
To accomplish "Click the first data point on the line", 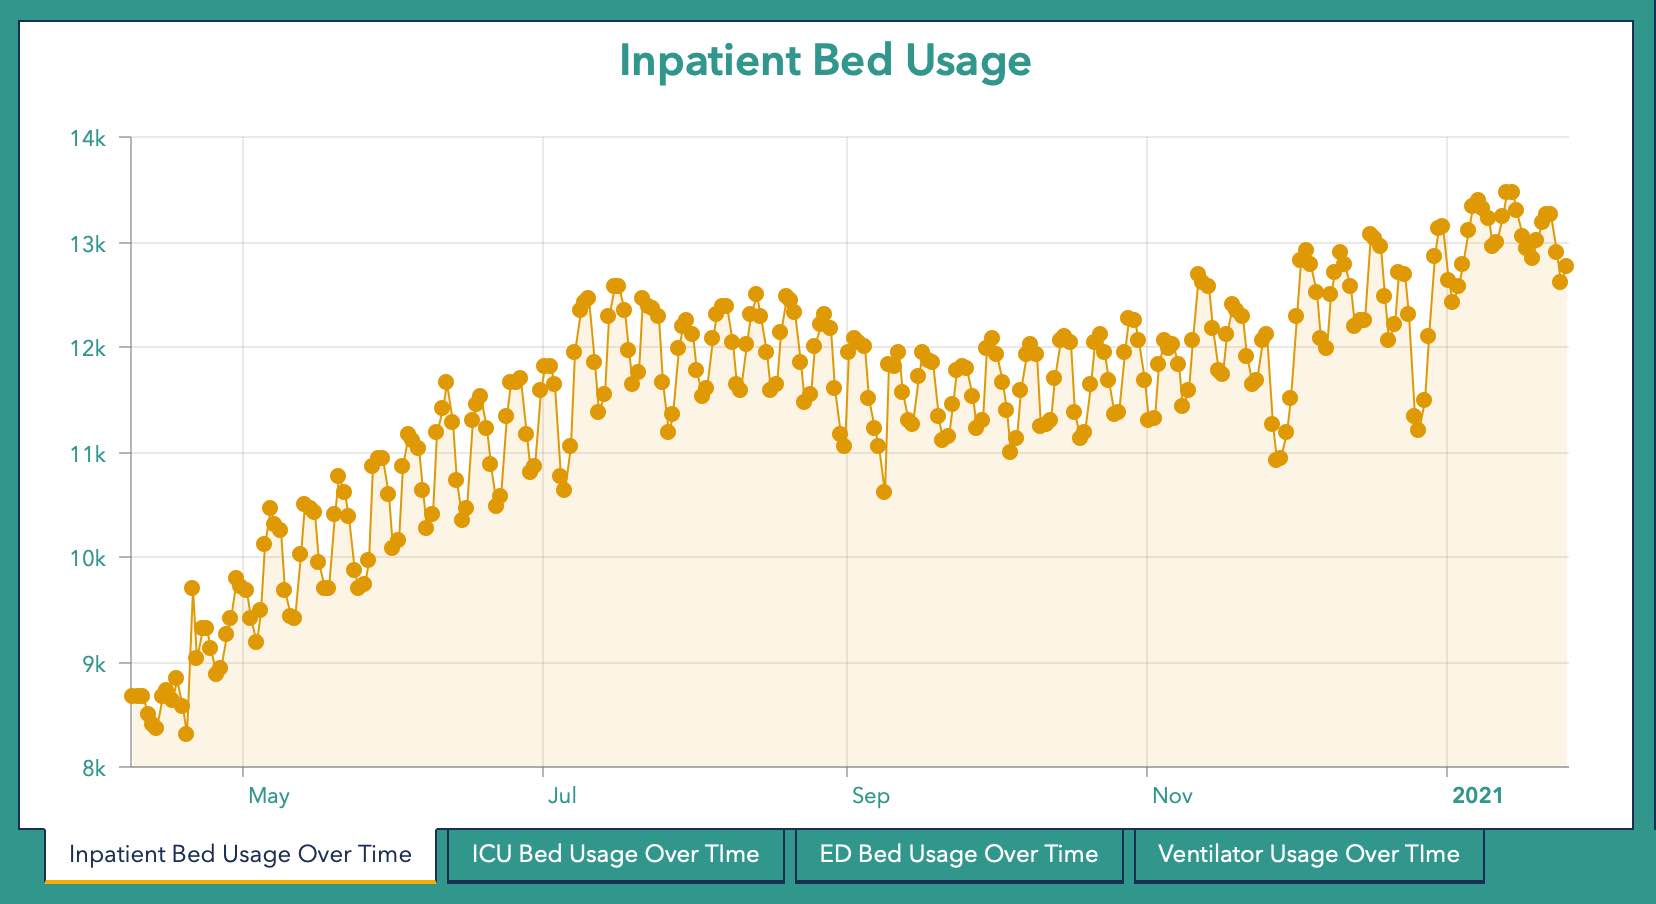I will pos(132,696).
